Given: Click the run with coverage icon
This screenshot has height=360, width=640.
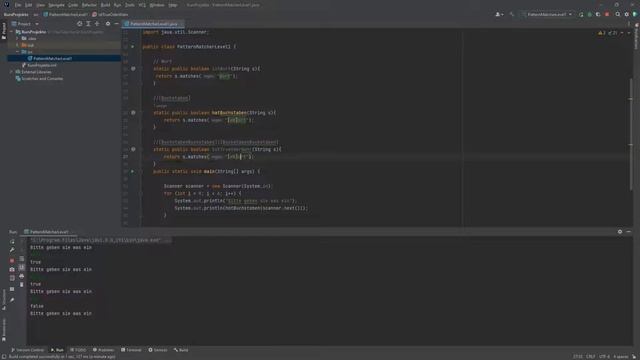Looking at the screenshot, I should (x=598, y=14).
